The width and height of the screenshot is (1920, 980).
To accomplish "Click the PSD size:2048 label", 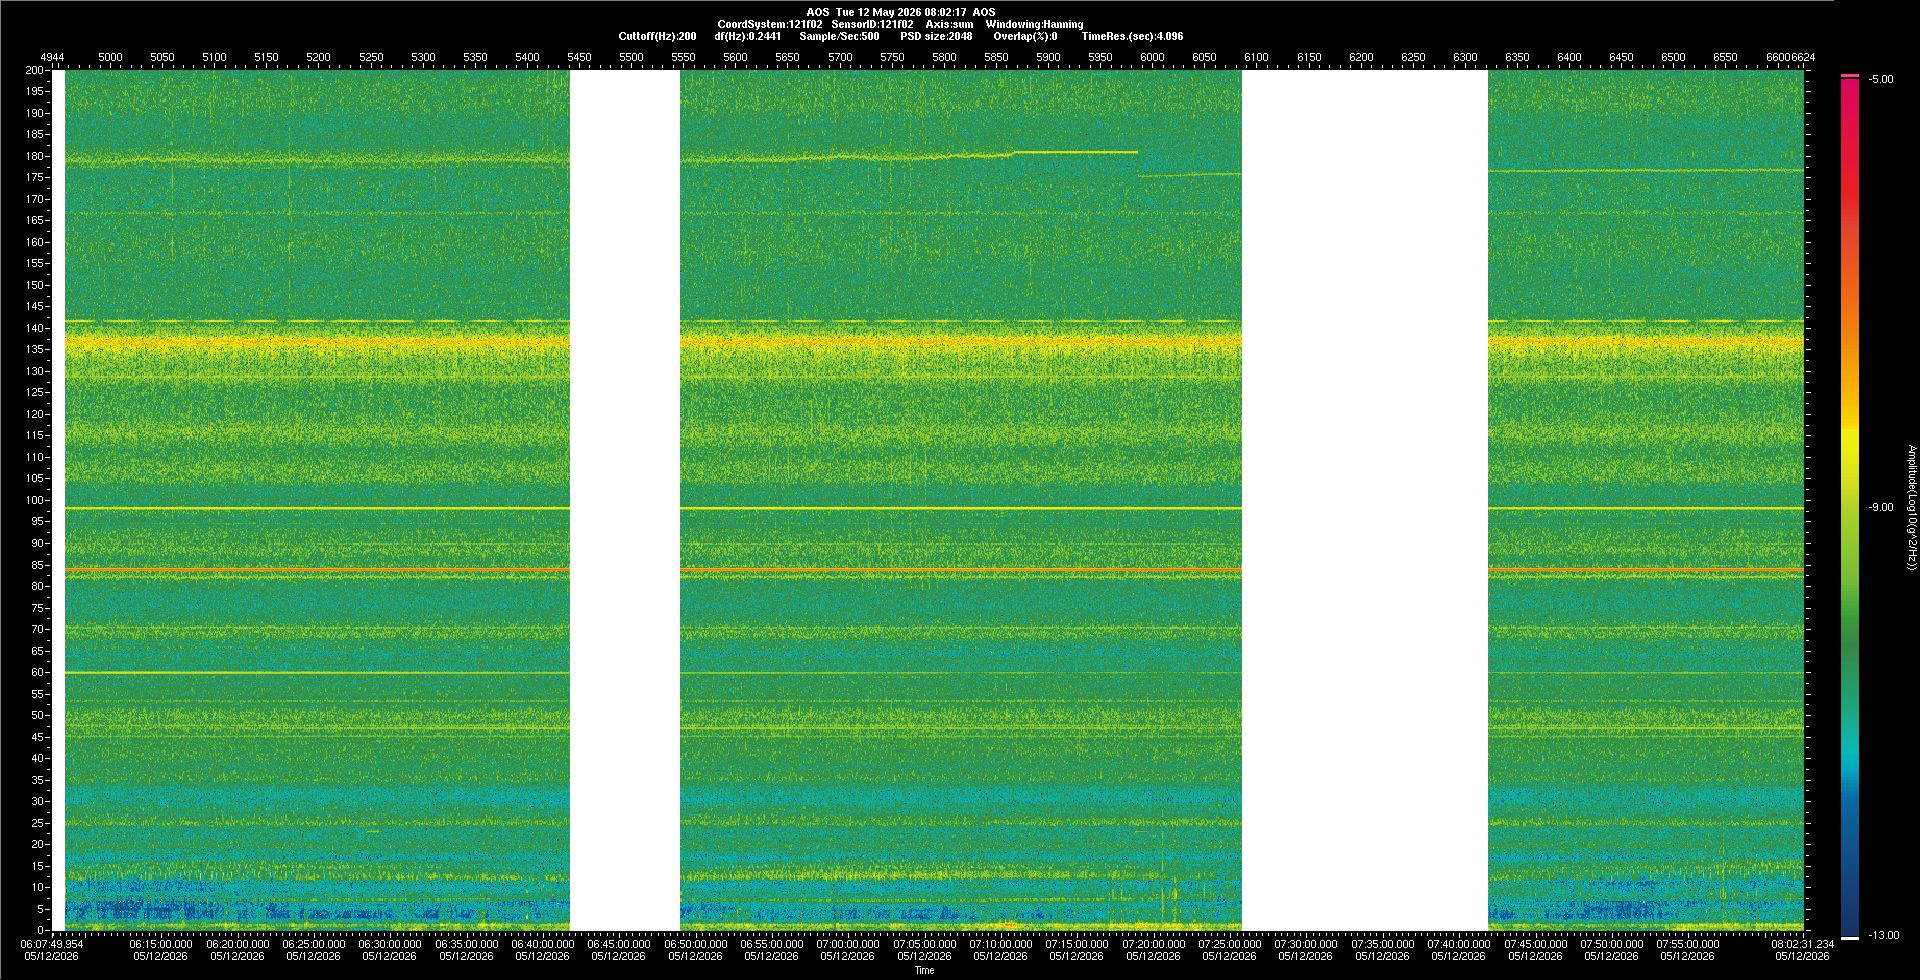I will click(x=936, y=36).
